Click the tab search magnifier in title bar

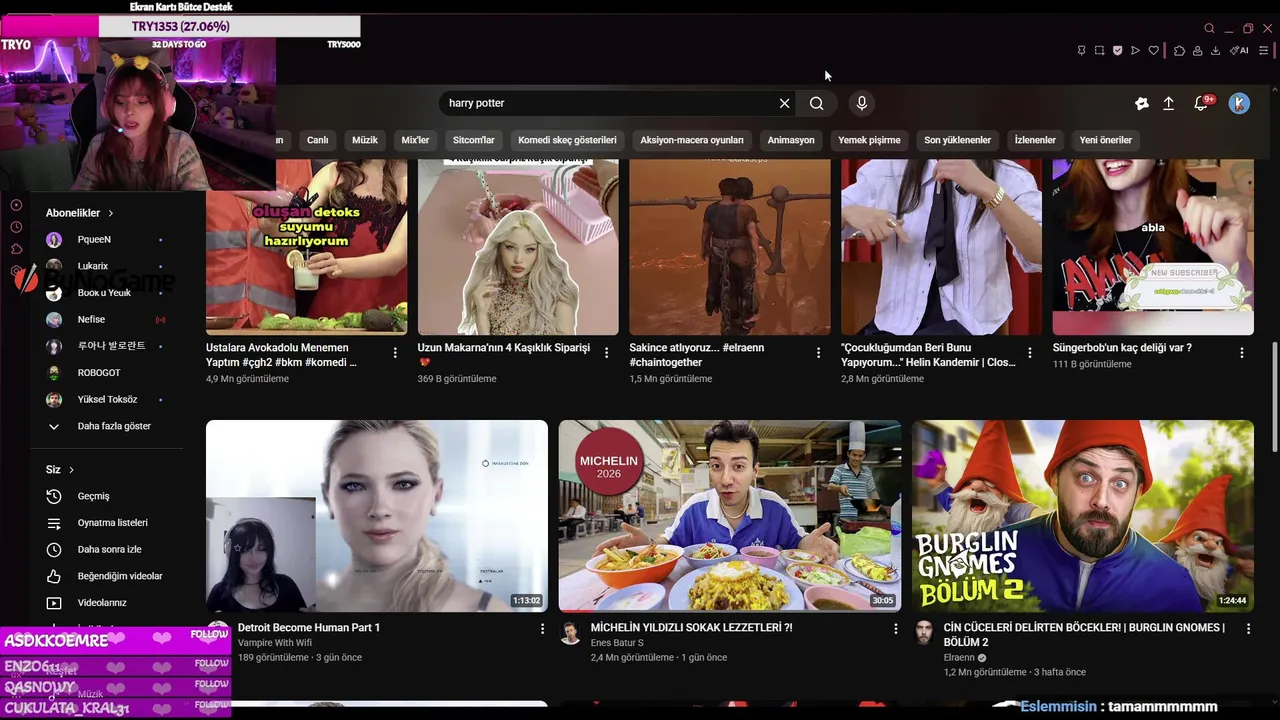click(x=1209, y=28)
